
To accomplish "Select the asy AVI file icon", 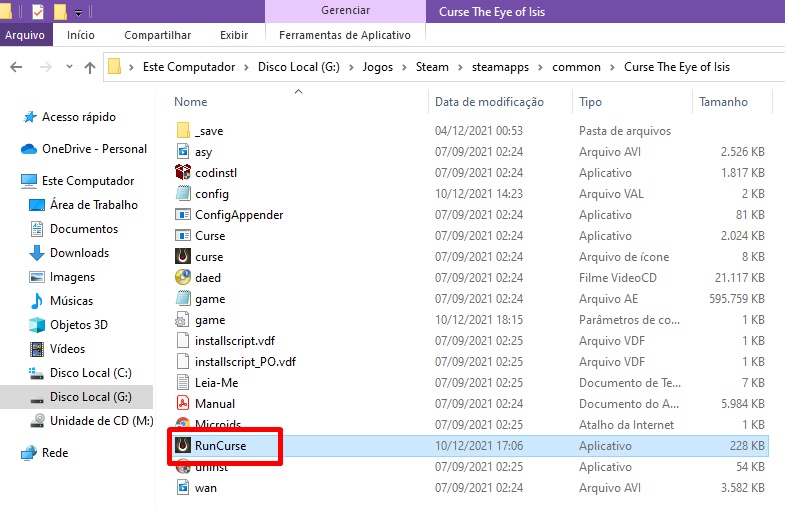I will pos(183,152).
